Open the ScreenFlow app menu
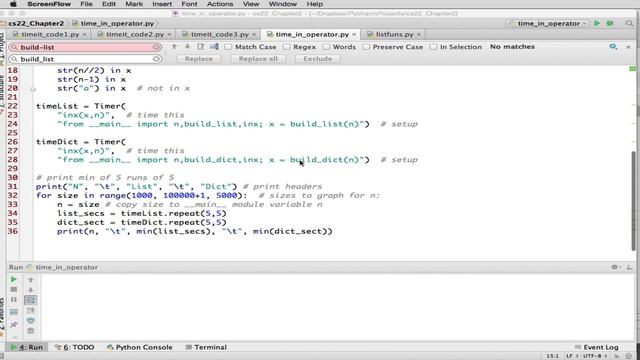The width and height of the screenshot is (640, 360). [49, 4]
